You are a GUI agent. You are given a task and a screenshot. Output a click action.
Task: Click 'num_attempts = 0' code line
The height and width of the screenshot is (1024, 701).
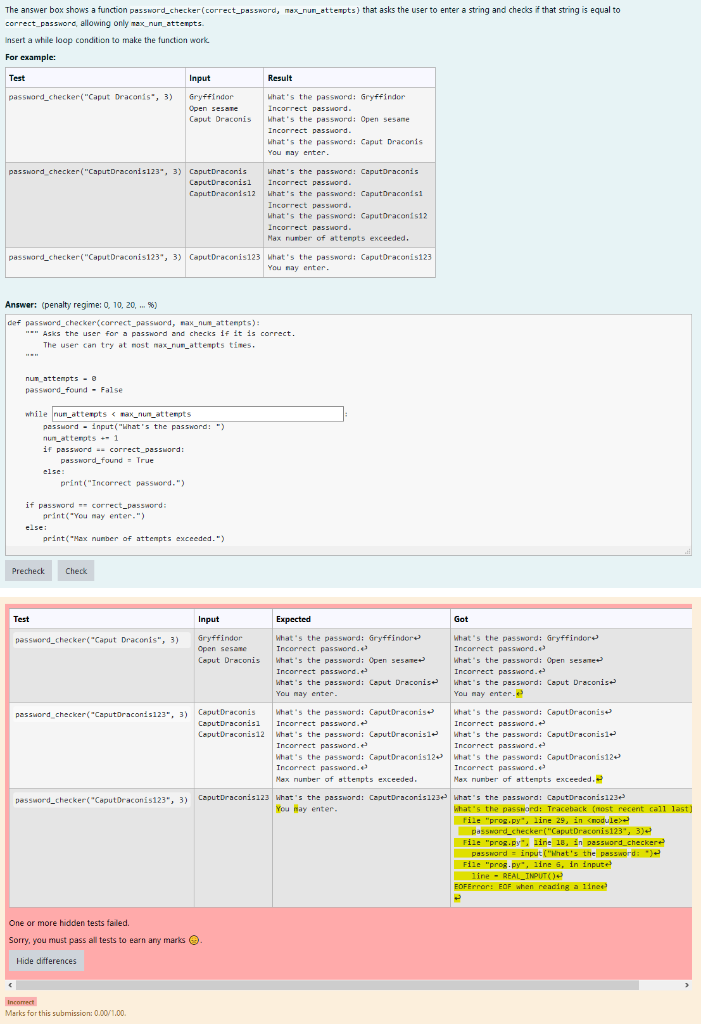coord(61,379)
